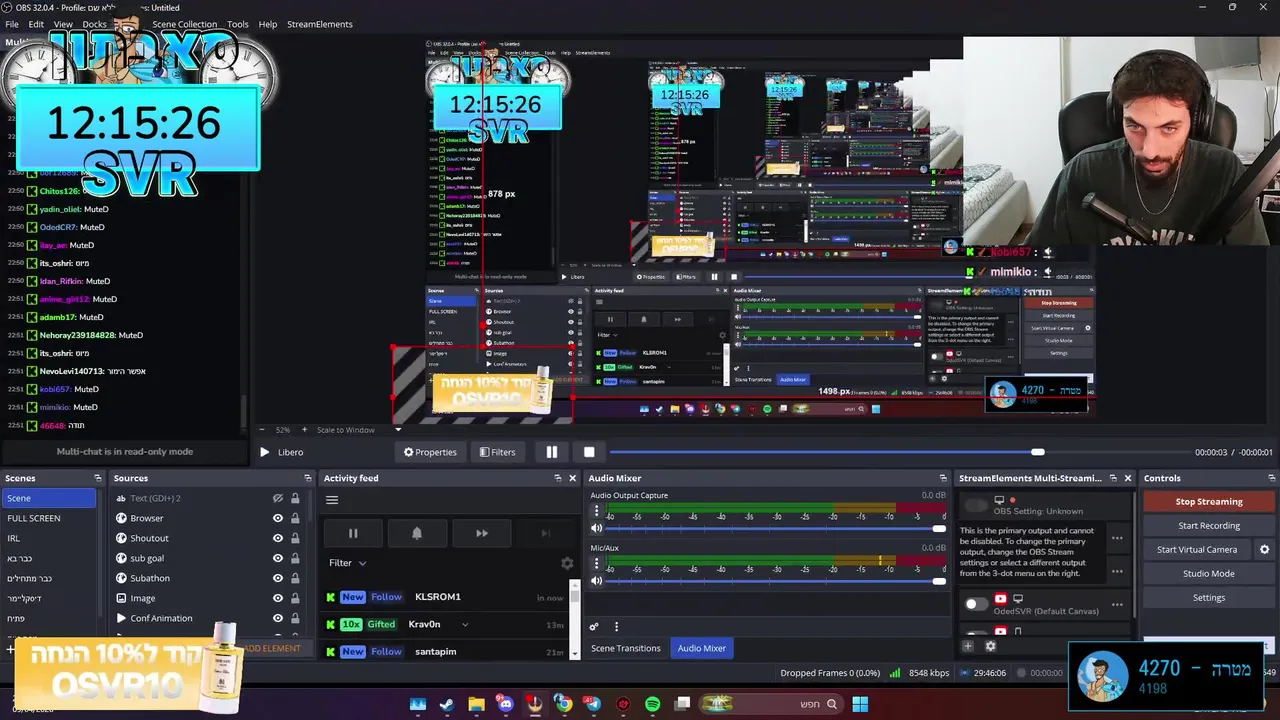This screenshot has width=1280, height=720.
Task: Open the Activity feed Filter dropdown
Action: point(347,563)
